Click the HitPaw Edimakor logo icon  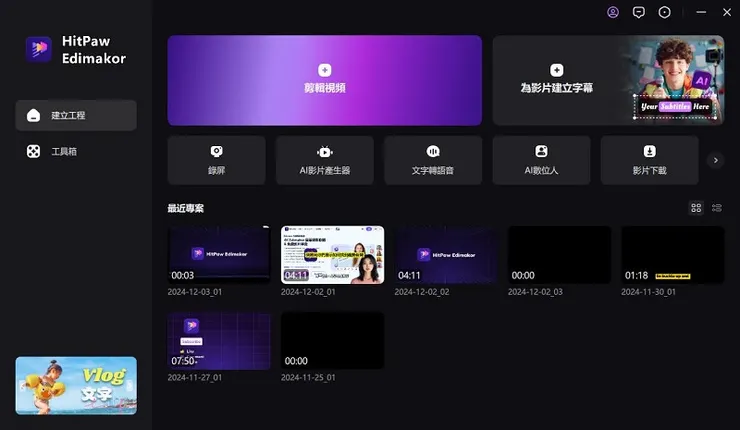(39, 49)
